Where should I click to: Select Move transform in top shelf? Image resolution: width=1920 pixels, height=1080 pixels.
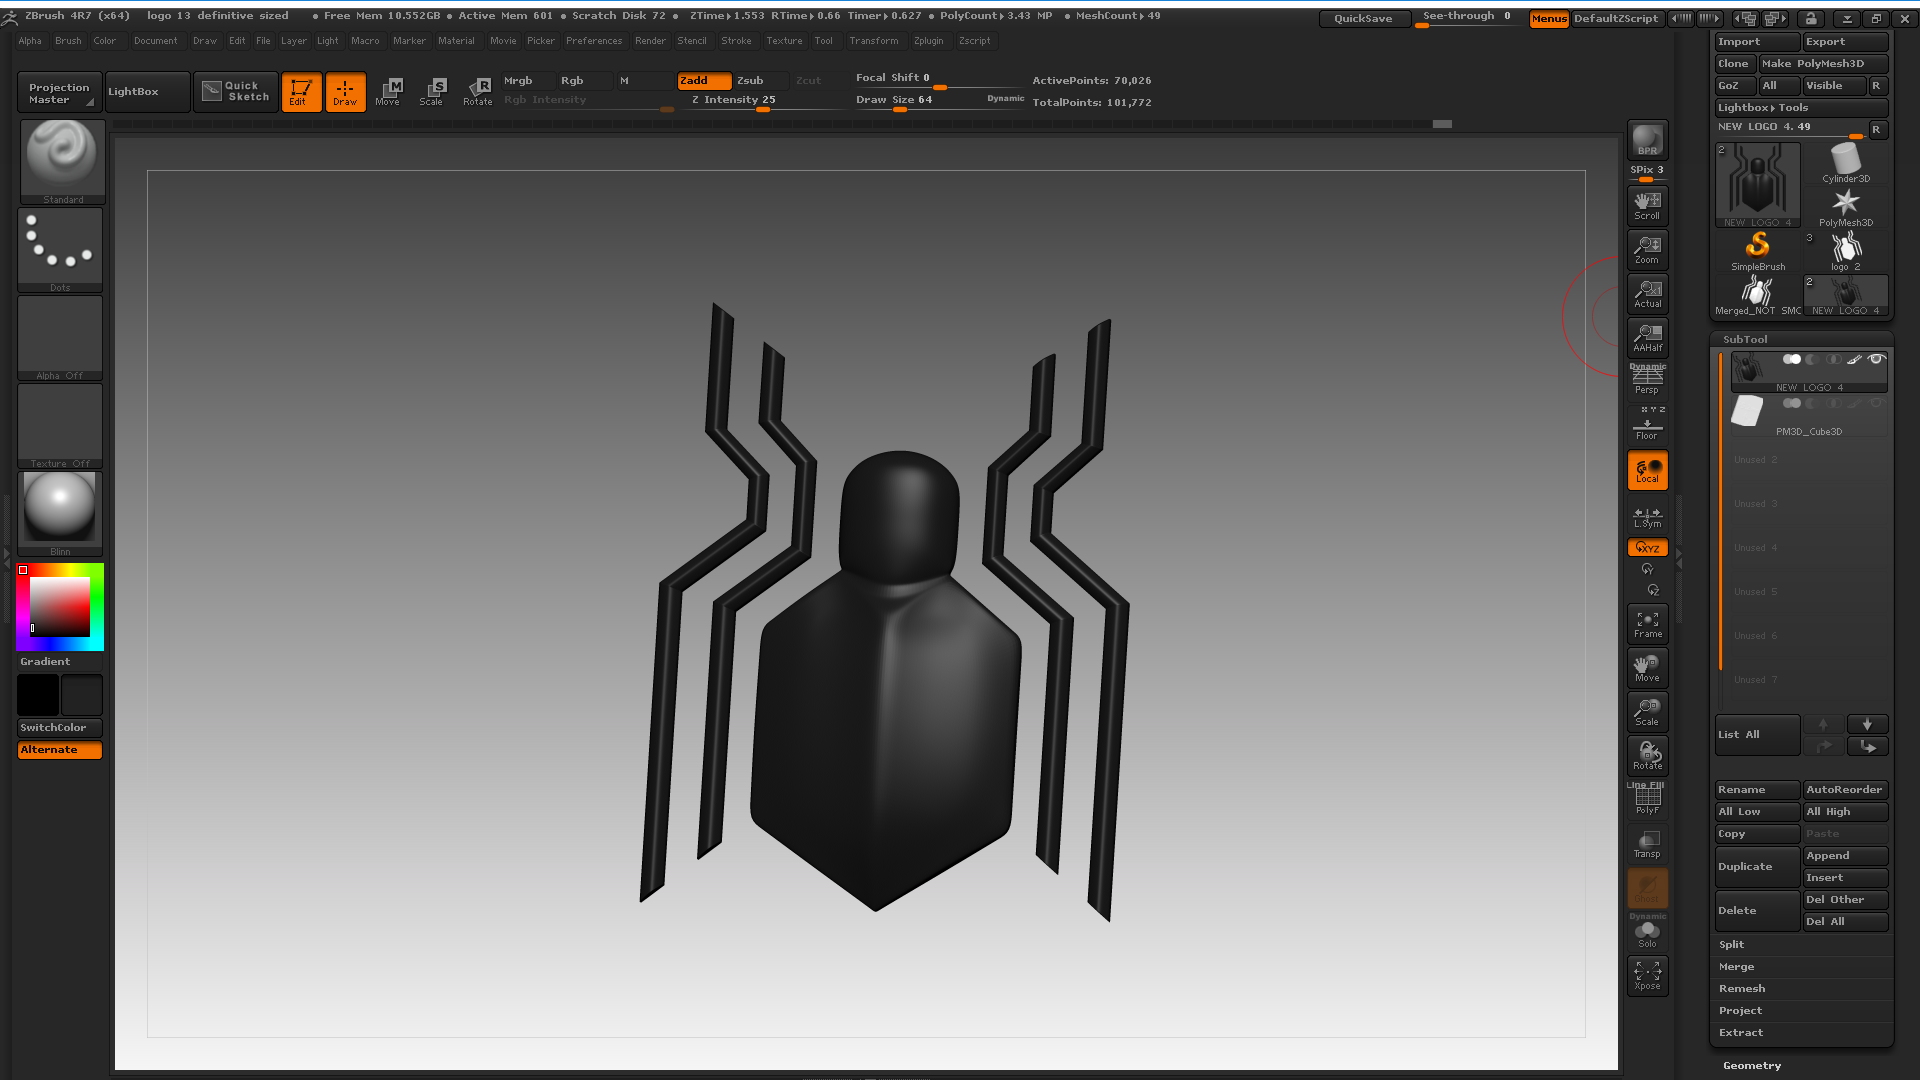click(x=388, y=92)
